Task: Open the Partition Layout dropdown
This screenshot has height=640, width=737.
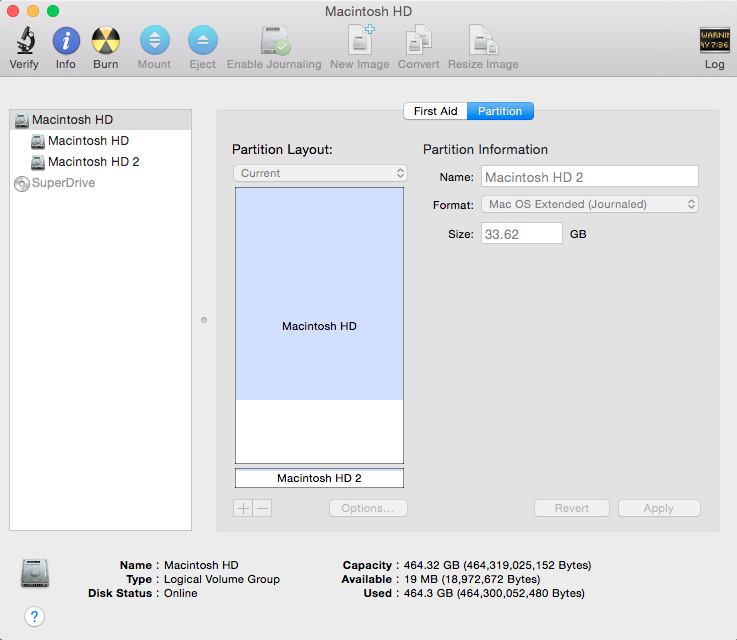Action: tap(320, 173)
